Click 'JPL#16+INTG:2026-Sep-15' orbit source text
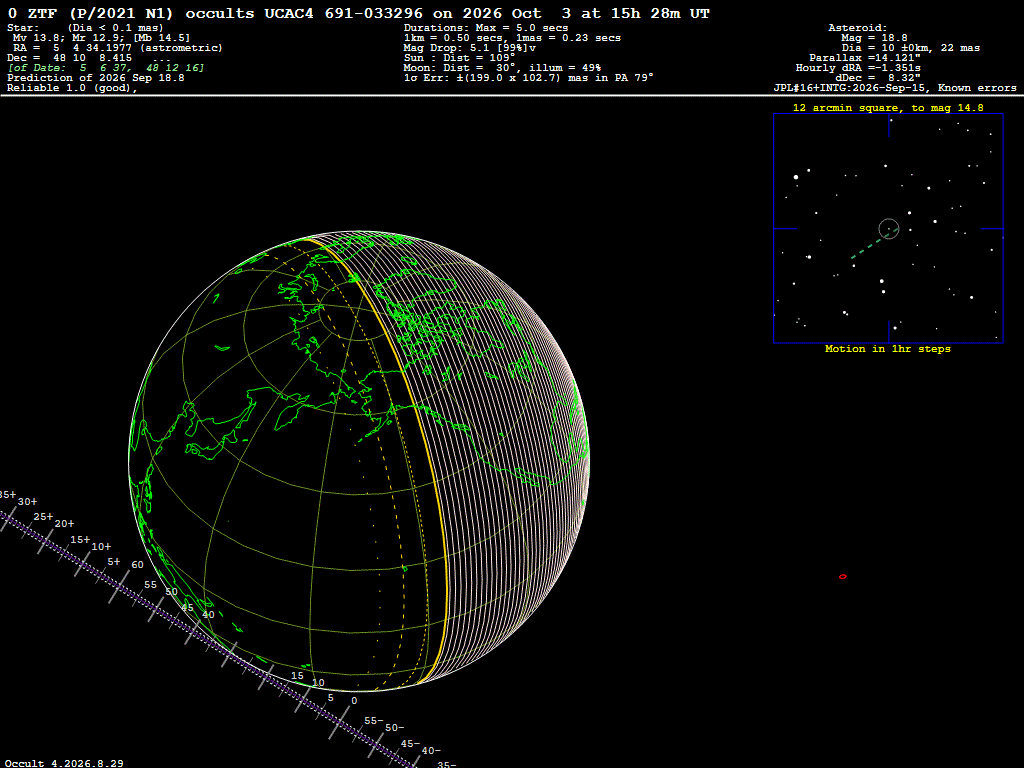Image resolution: width=1024 pixels, height=768 pixels. tap(852, 88)
